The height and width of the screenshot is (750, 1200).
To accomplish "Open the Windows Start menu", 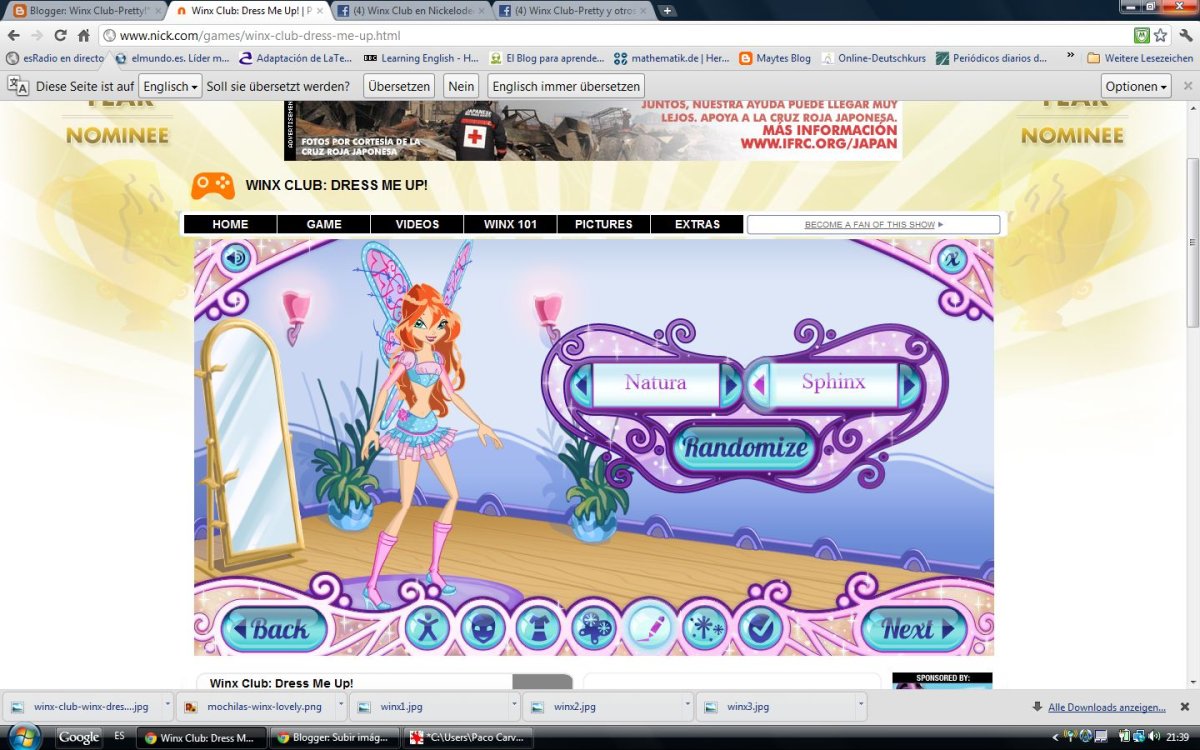I will pos(22,738).
